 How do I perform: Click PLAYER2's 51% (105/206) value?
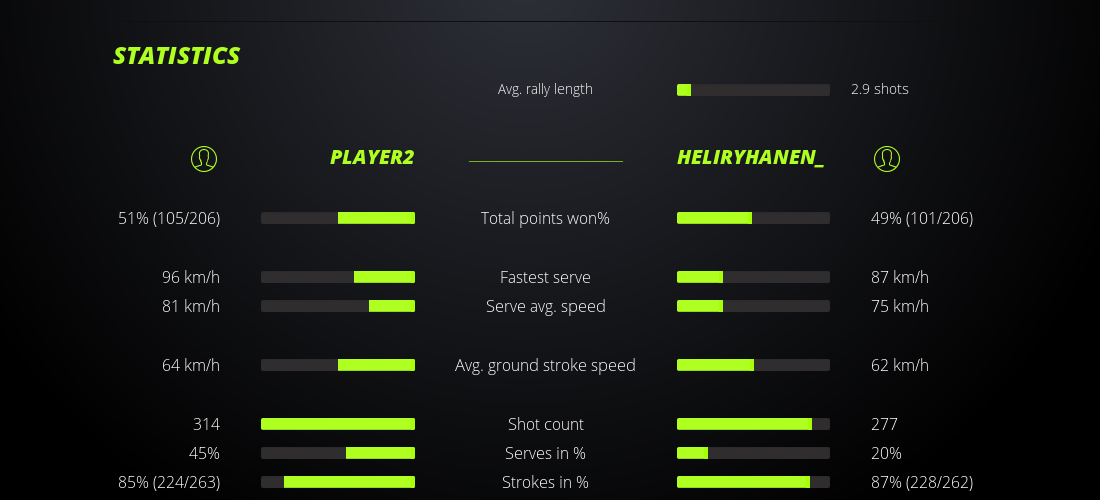(x=169, y=218)
